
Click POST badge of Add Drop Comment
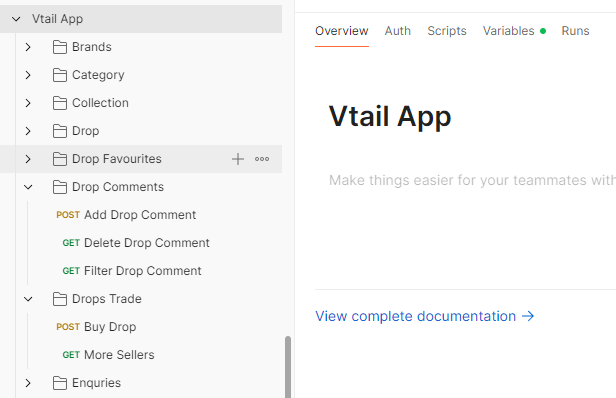[68, 215]
